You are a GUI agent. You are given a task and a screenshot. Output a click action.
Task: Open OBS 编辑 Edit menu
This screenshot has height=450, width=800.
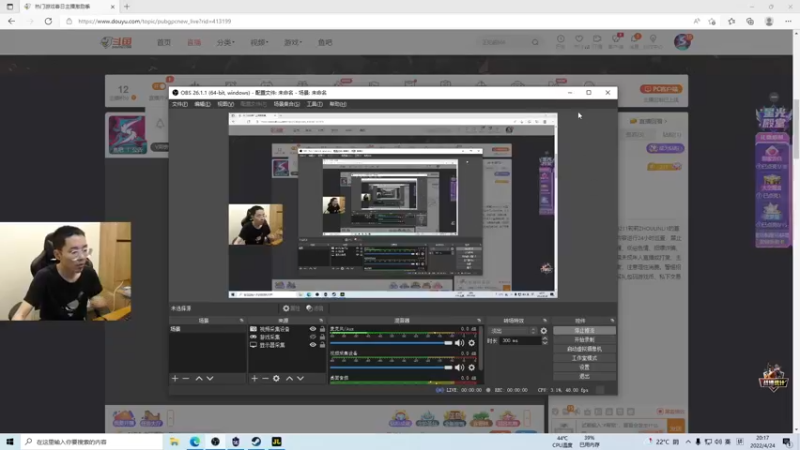(x=202, y=104)
